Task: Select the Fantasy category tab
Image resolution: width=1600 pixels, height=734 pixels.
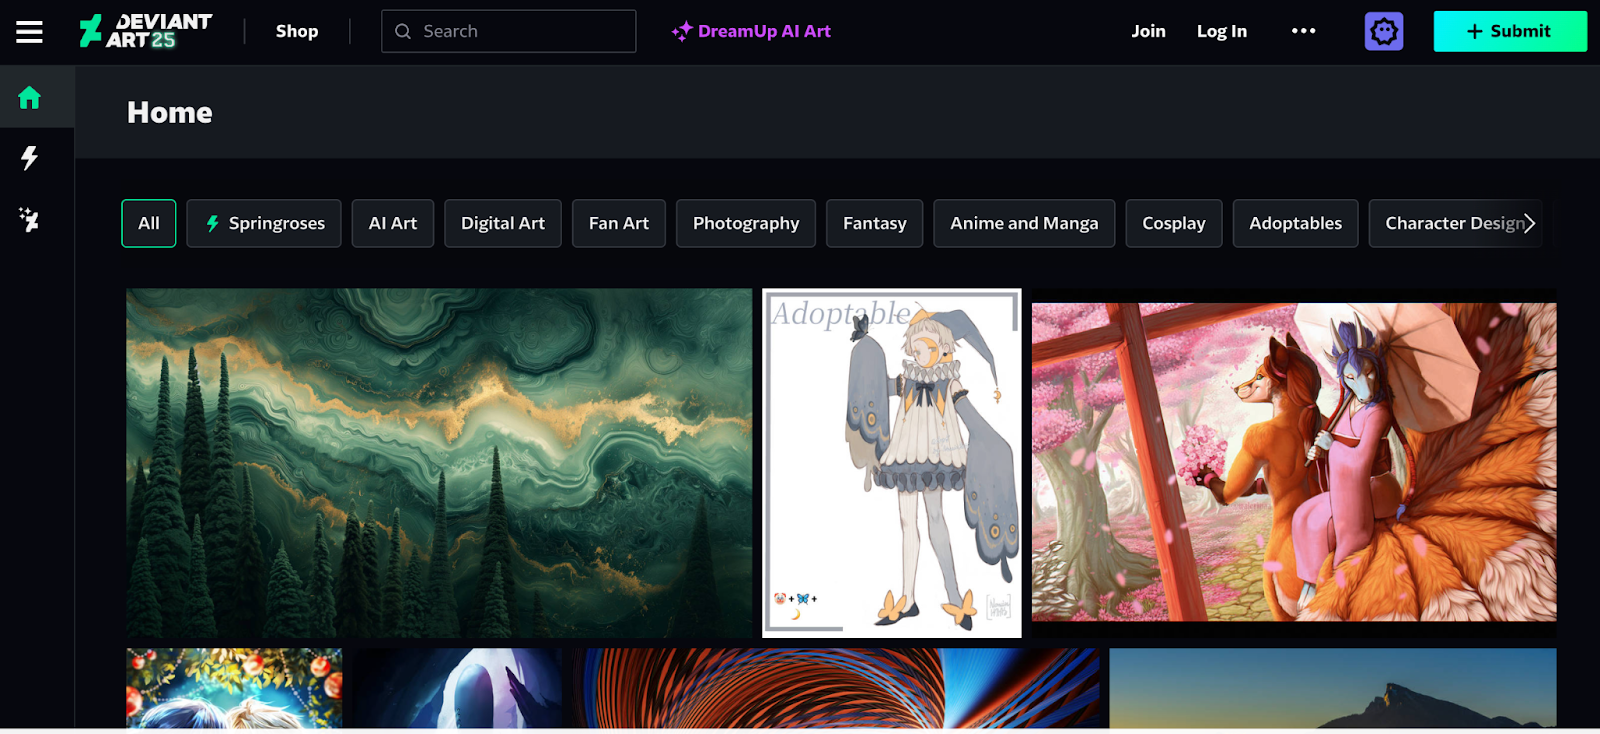Action: click(875, 223)
